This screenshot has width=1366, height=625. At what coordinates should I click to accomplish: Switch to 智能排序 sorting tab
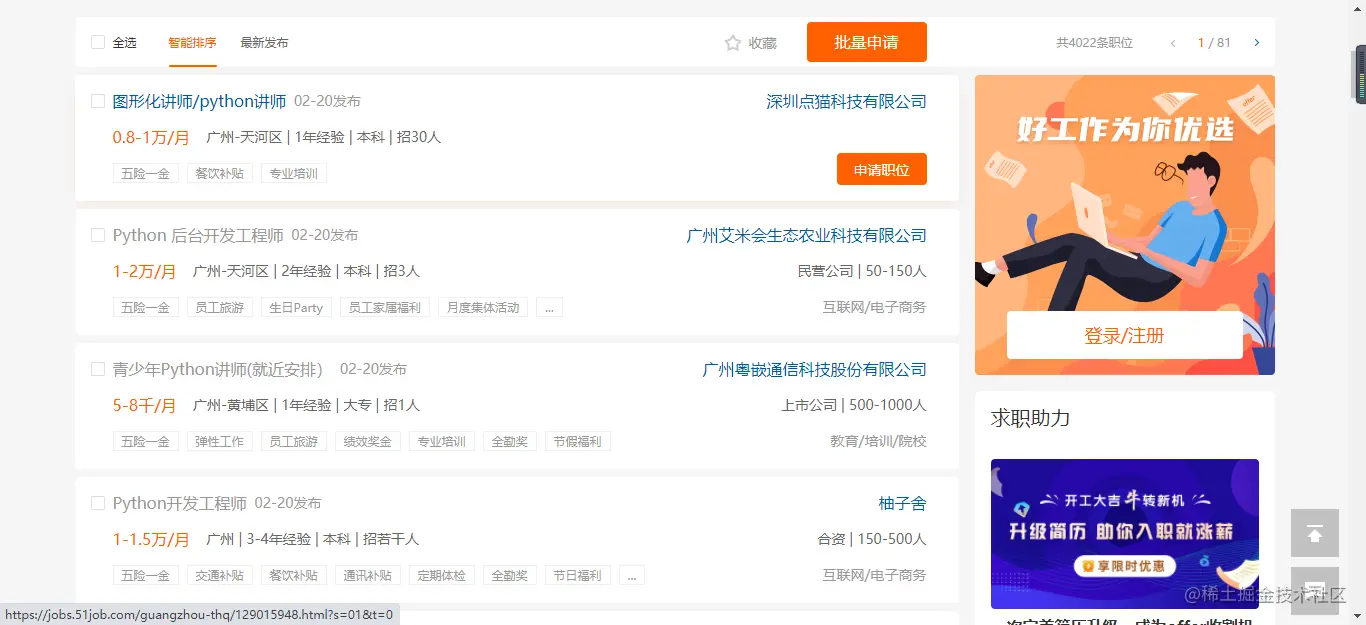(x=192, y=43)
